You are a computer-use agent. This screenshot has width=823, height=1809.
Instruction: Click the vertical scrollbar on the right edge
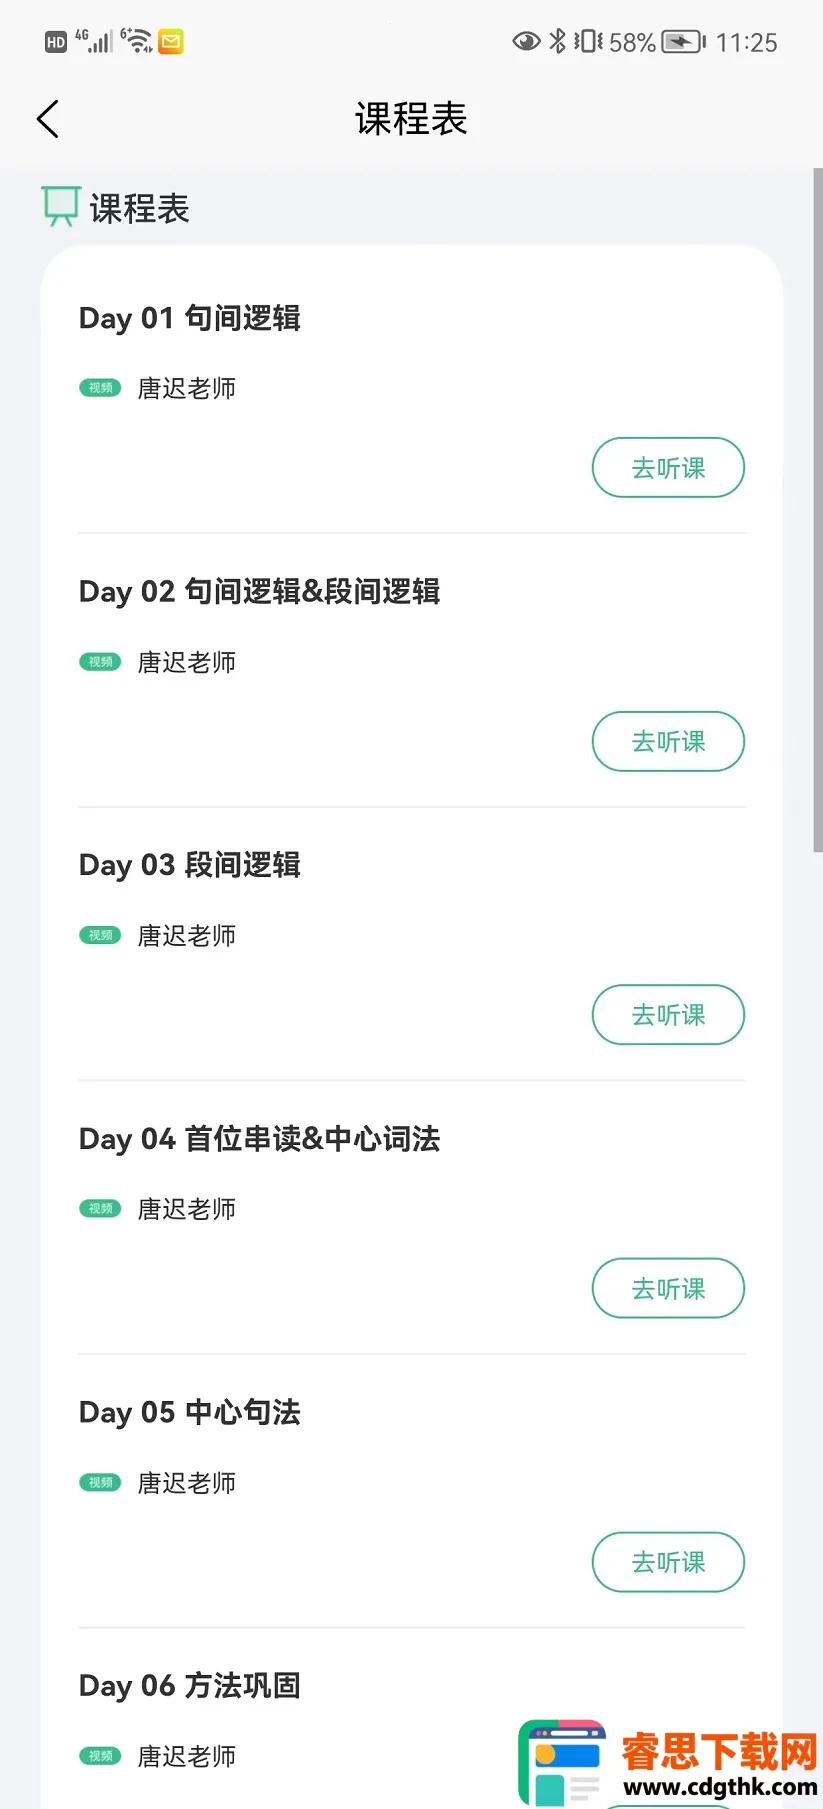pyautogui.click(x=817, y=510)
